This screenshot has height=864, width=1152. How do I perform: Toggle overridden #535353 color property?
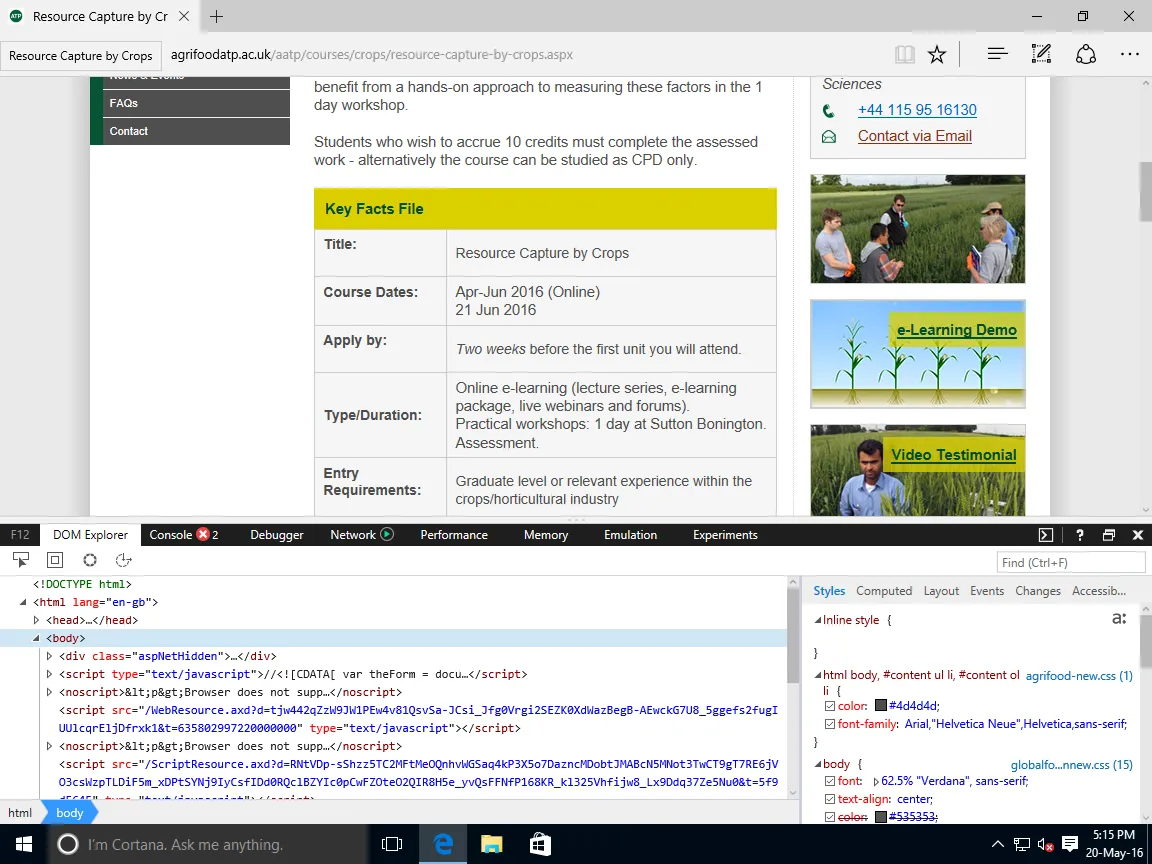tap(829, 817)
